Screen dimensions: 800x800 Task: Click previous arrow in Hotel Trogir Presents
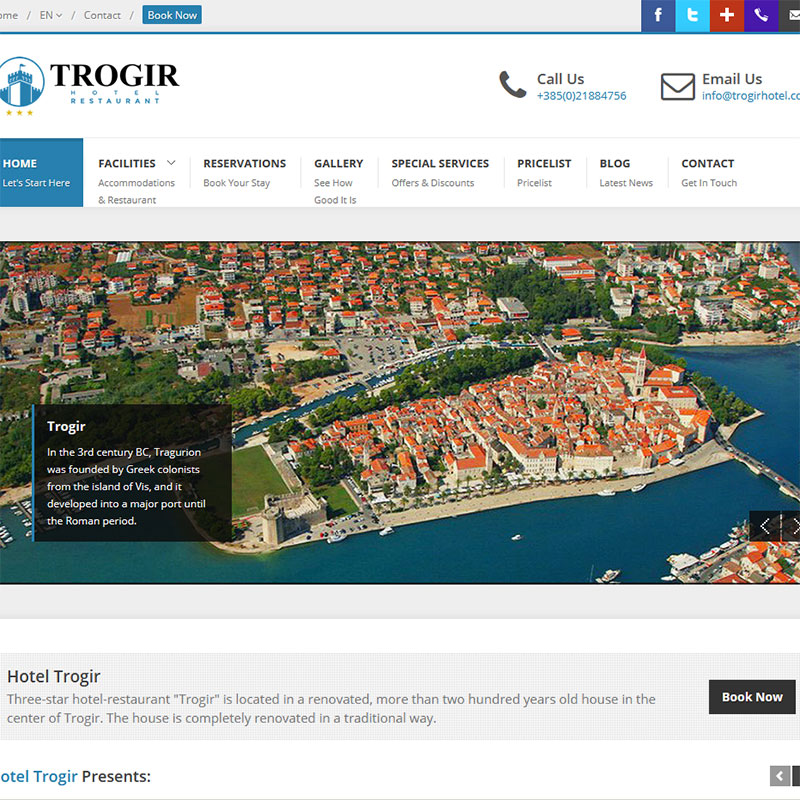pyautogui.click(x=780, y=776)
